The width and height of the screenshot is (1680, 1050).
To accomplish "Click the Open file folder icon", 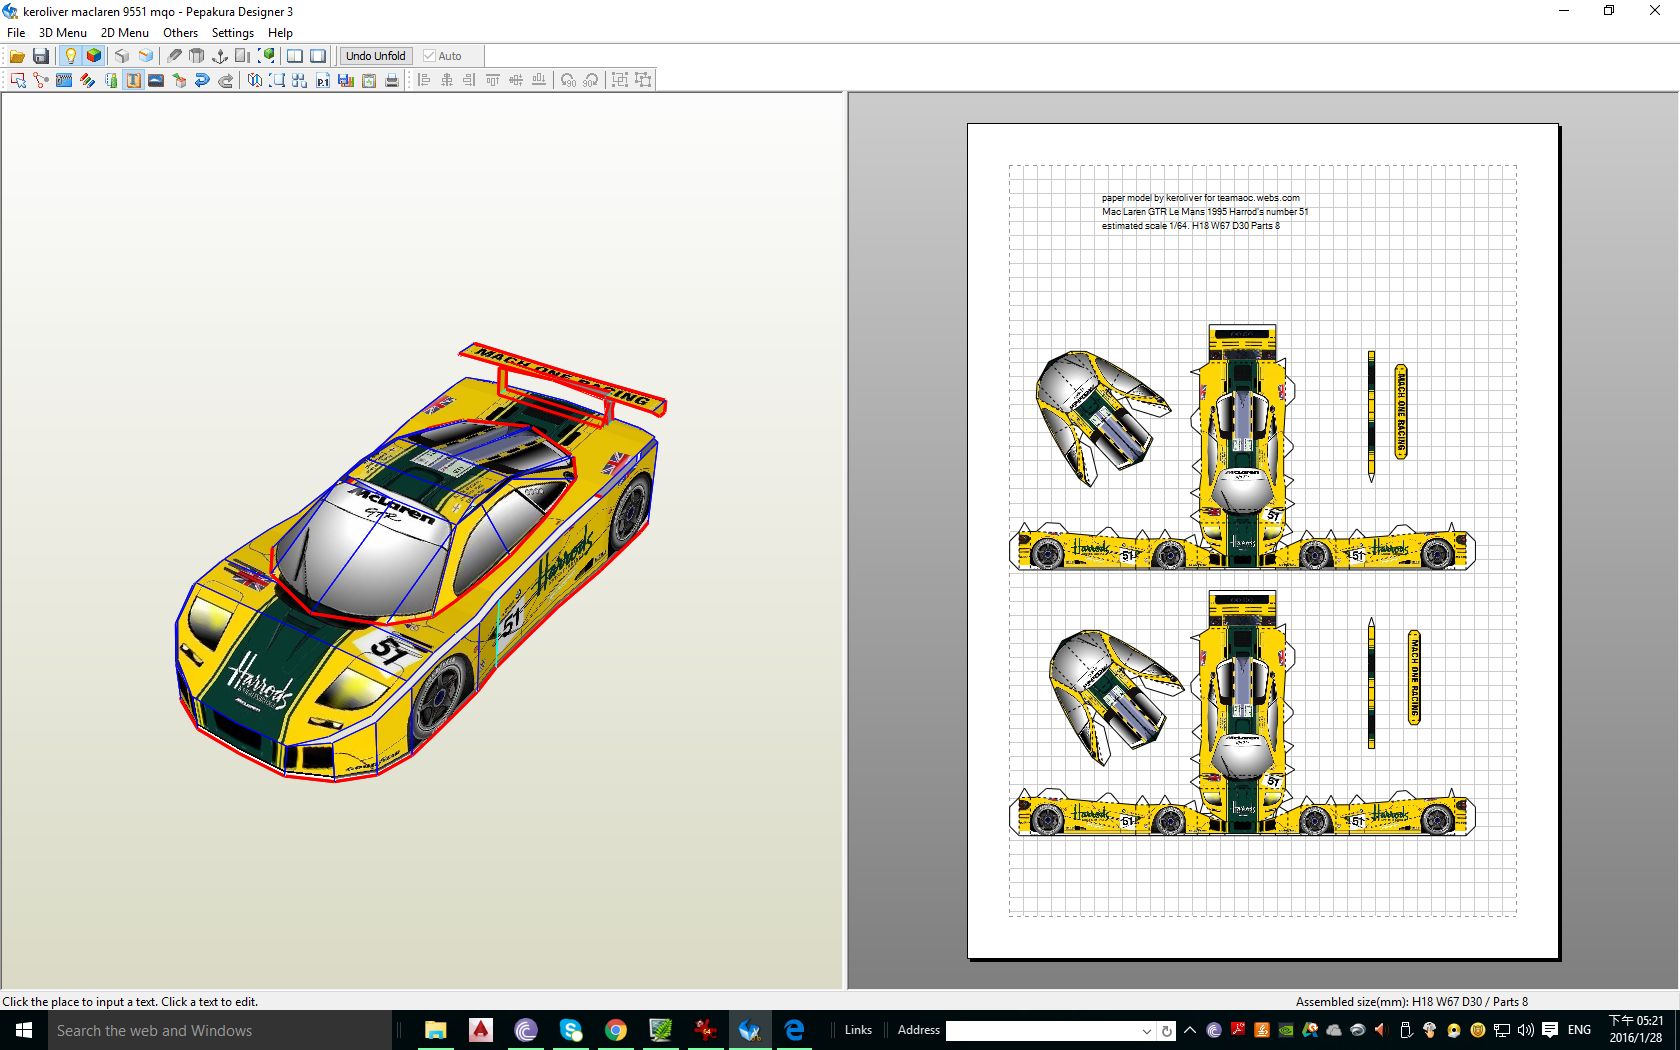I will [17, 56].
